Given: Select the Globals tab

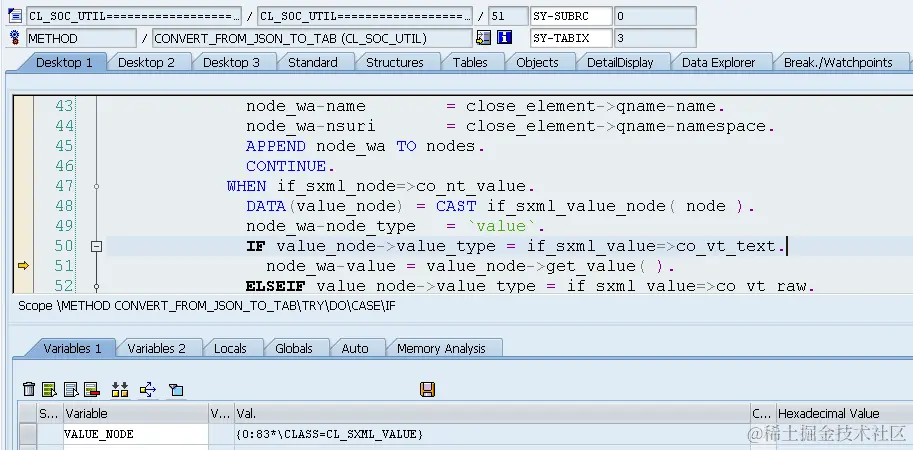Looking at the screenshot, I should [293, 348].
